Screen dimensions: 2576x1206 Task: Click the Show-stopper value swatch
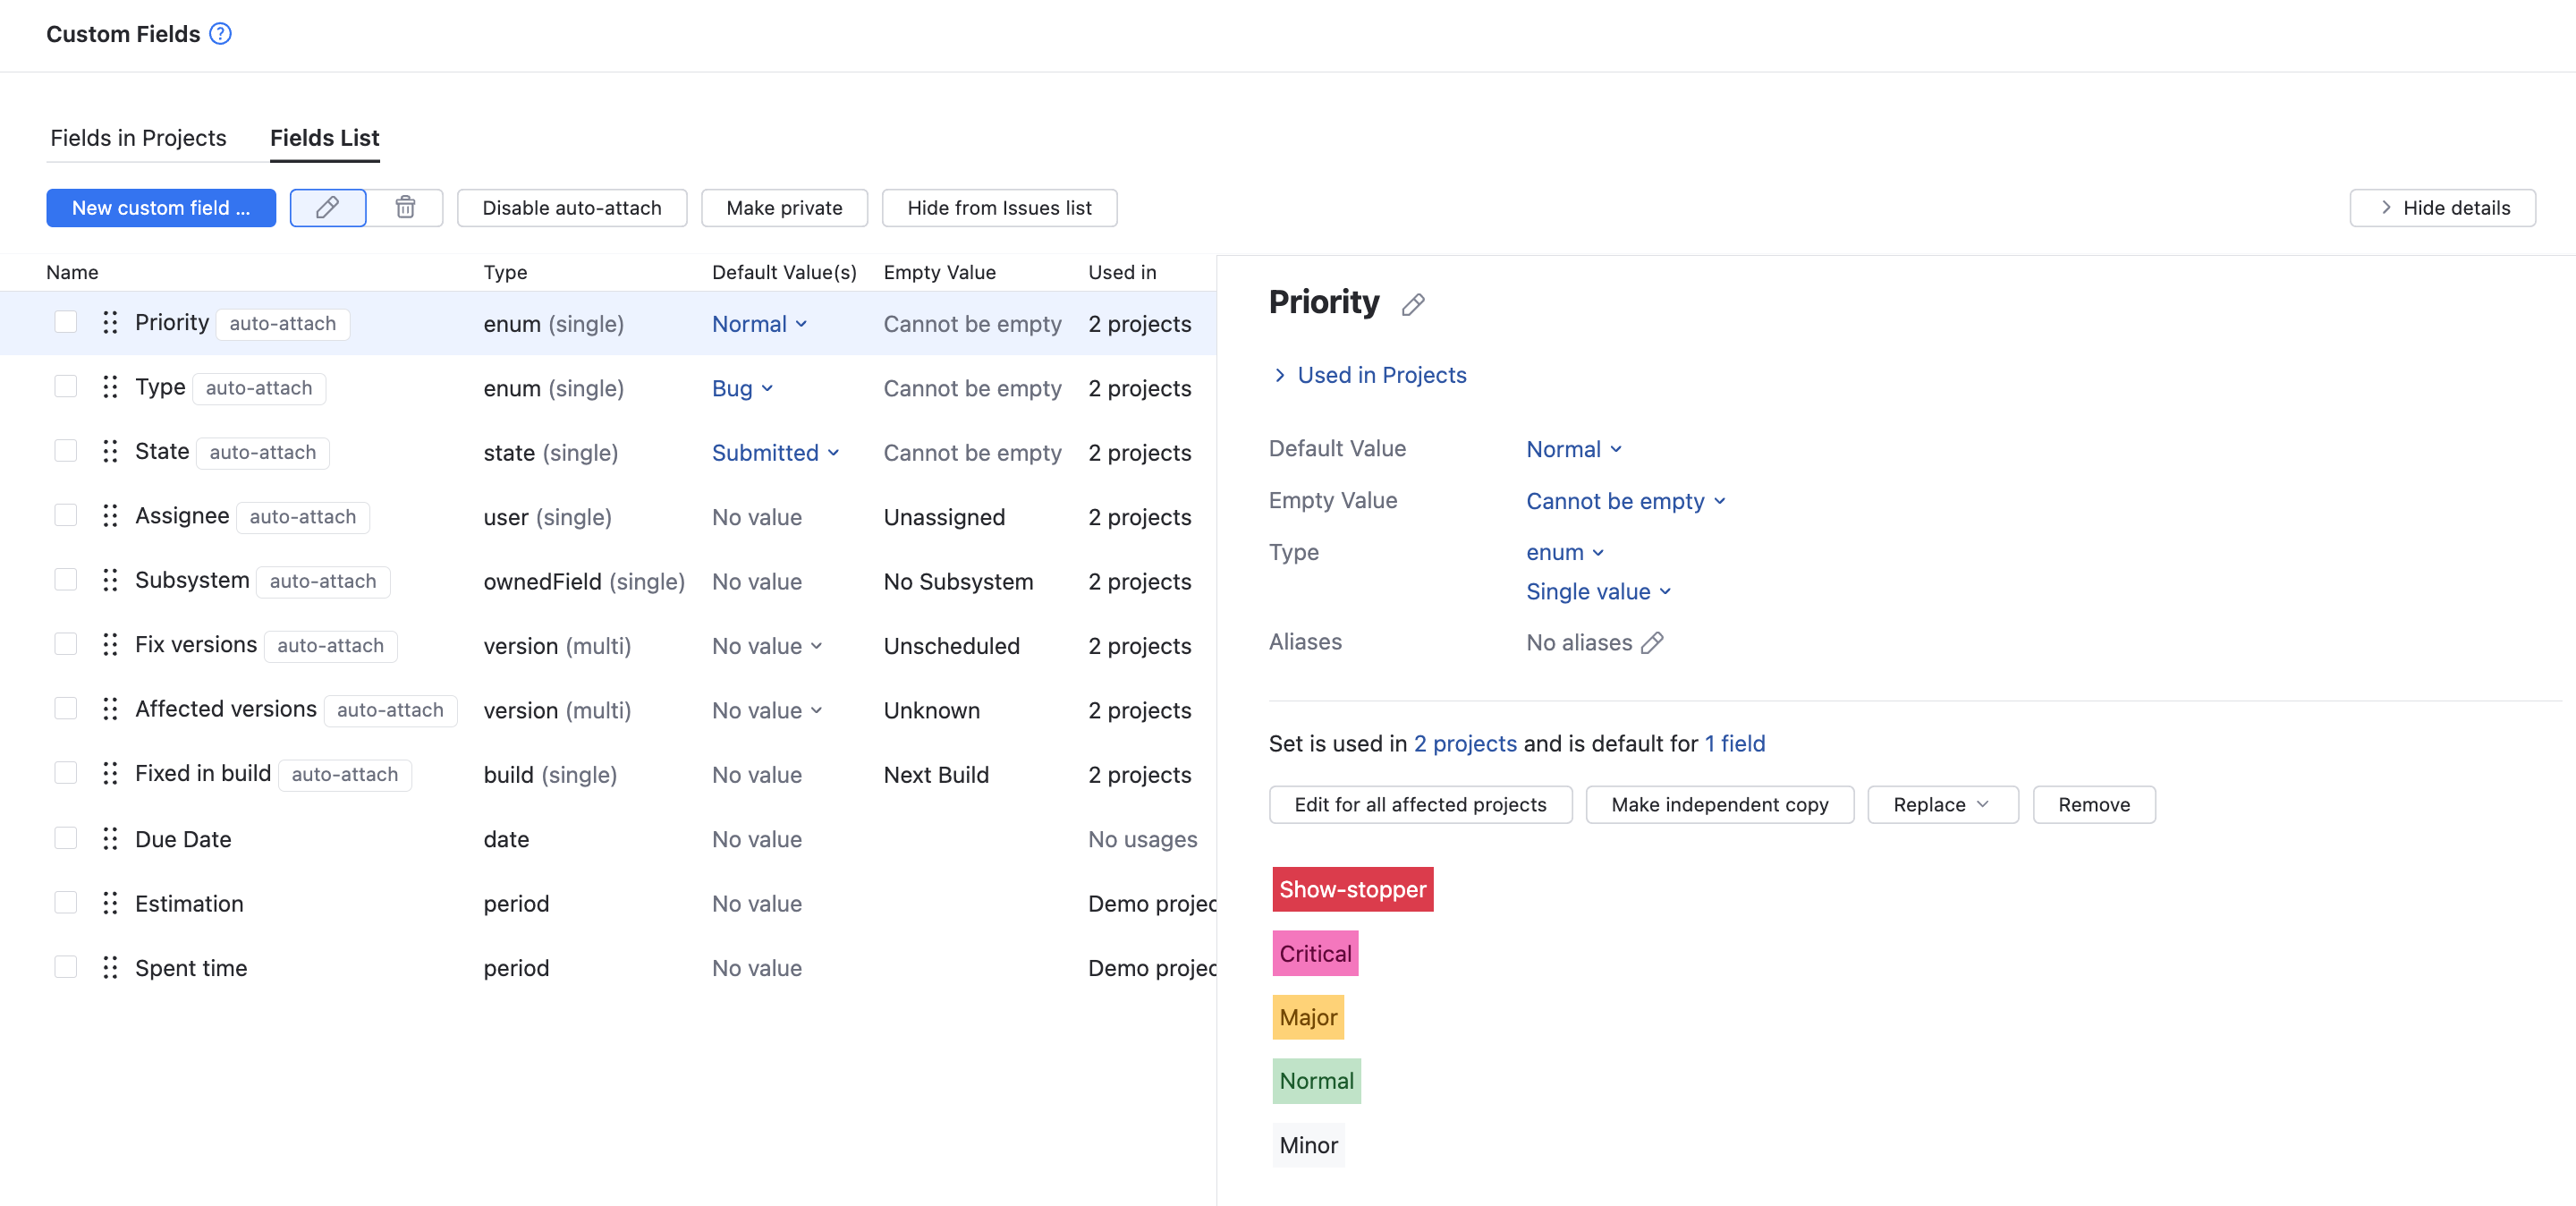point(1352,888)
